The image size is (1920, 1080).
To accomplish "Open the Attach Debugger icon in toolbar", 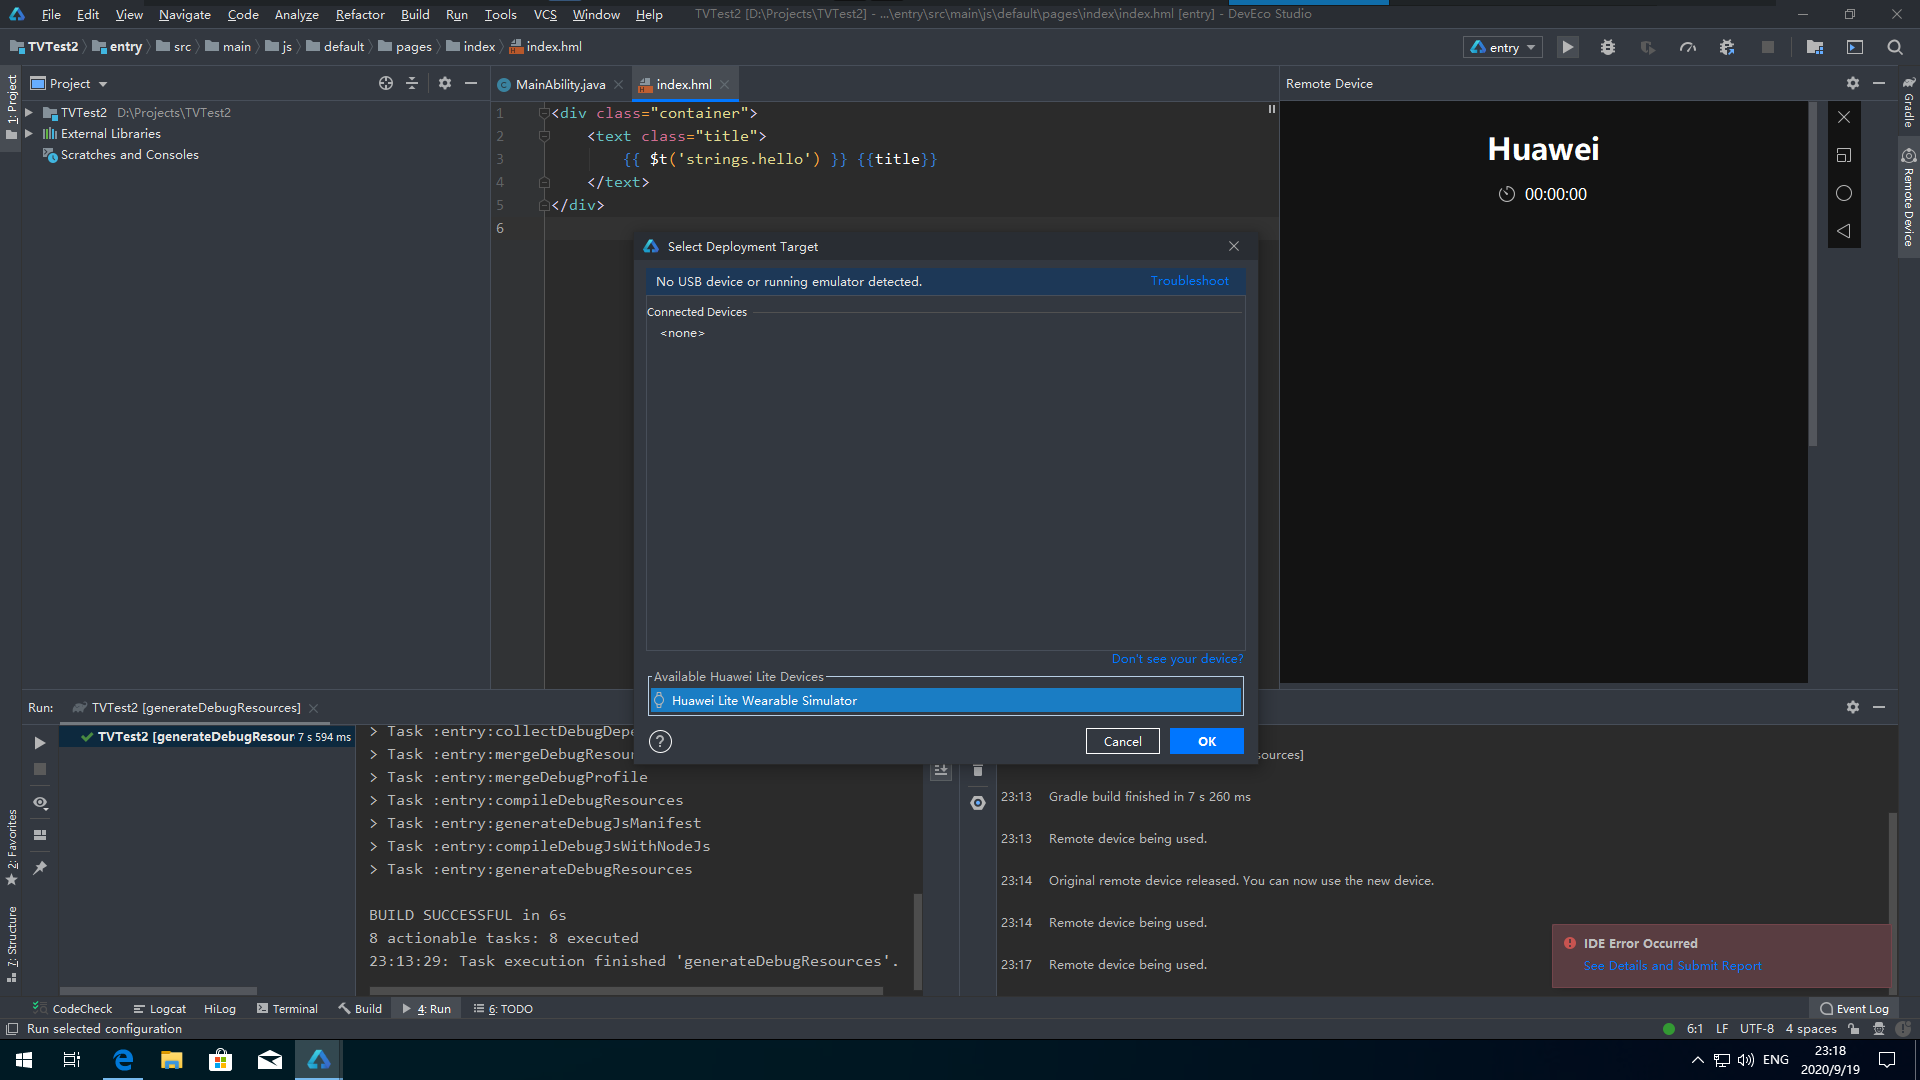I will (x=1727, y=47).
